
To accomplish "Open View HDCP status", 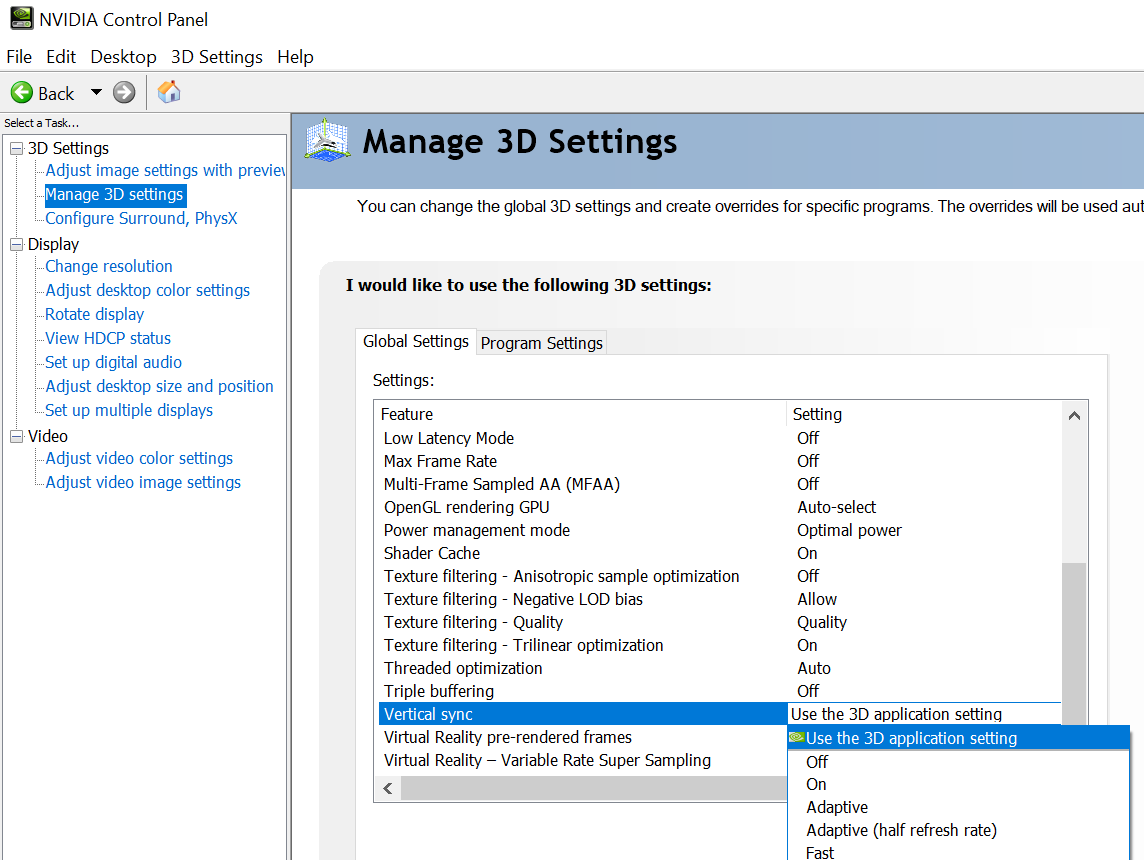I will [108, 338].
